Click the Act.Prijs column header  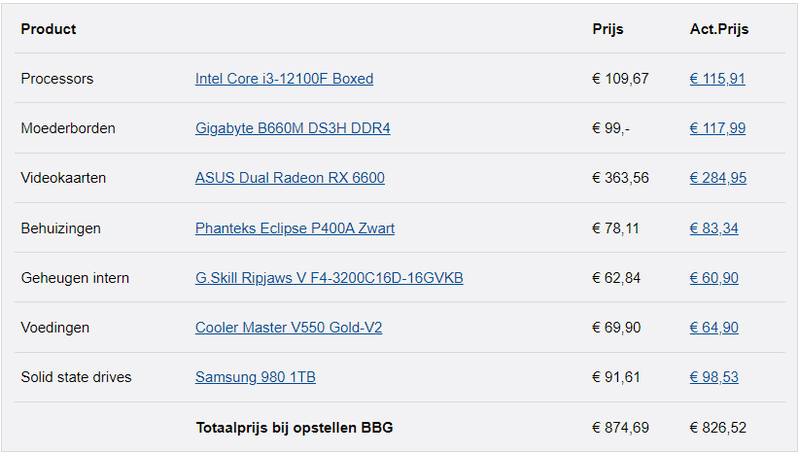click(x=719, y=29)
